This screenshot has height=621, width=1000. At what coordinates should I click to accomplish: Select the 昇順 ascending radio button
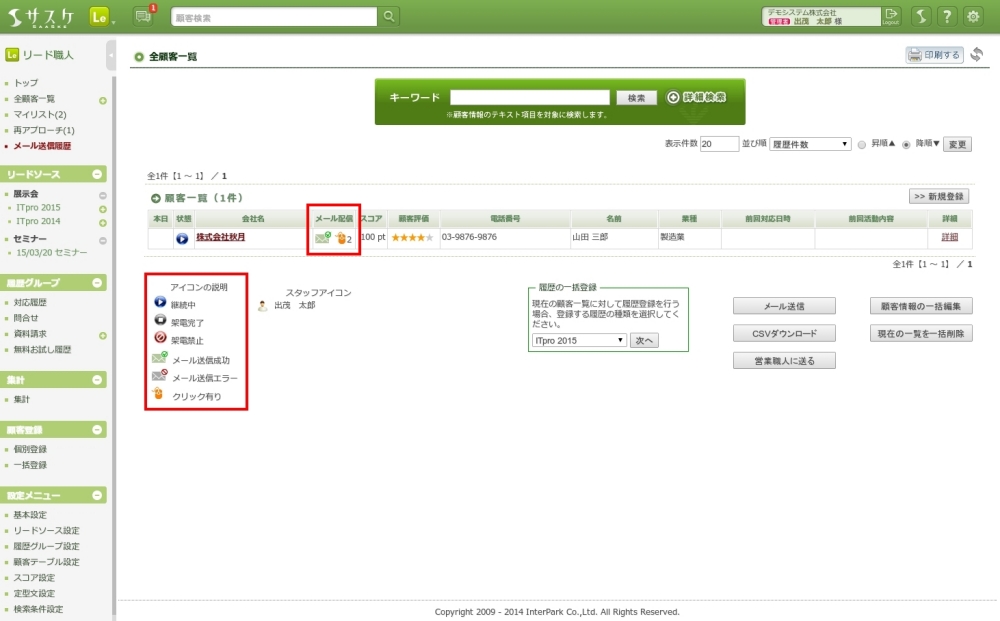[x=862, y=144]
